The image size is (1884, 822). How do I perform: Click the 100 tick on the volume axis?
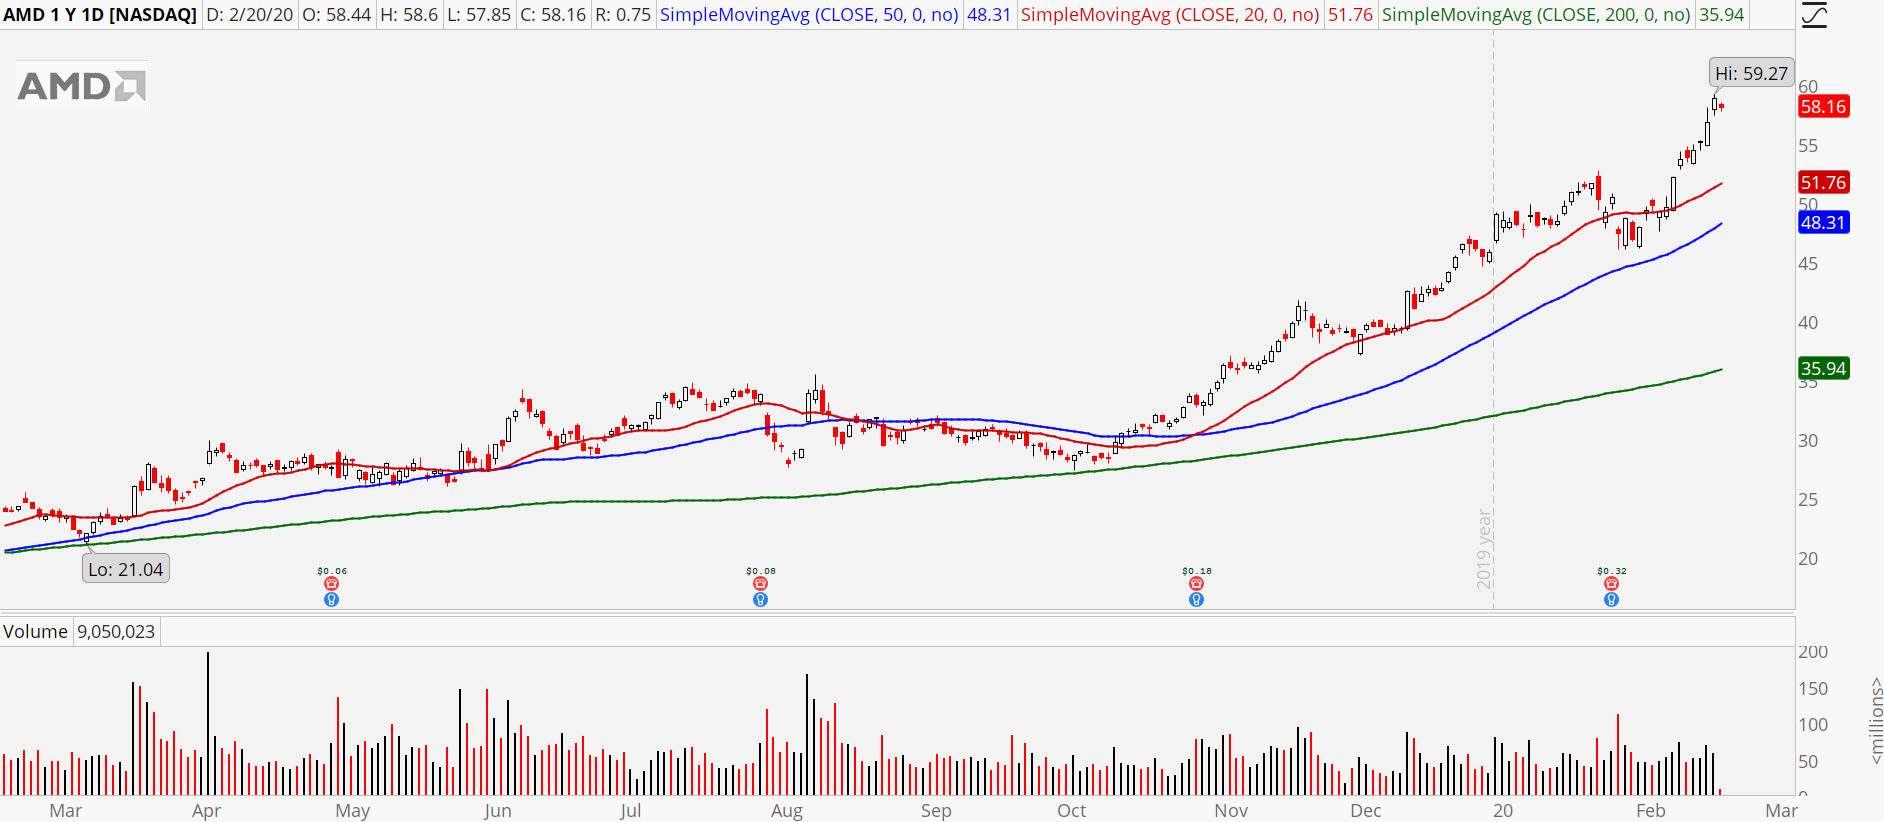[1813, 725]
